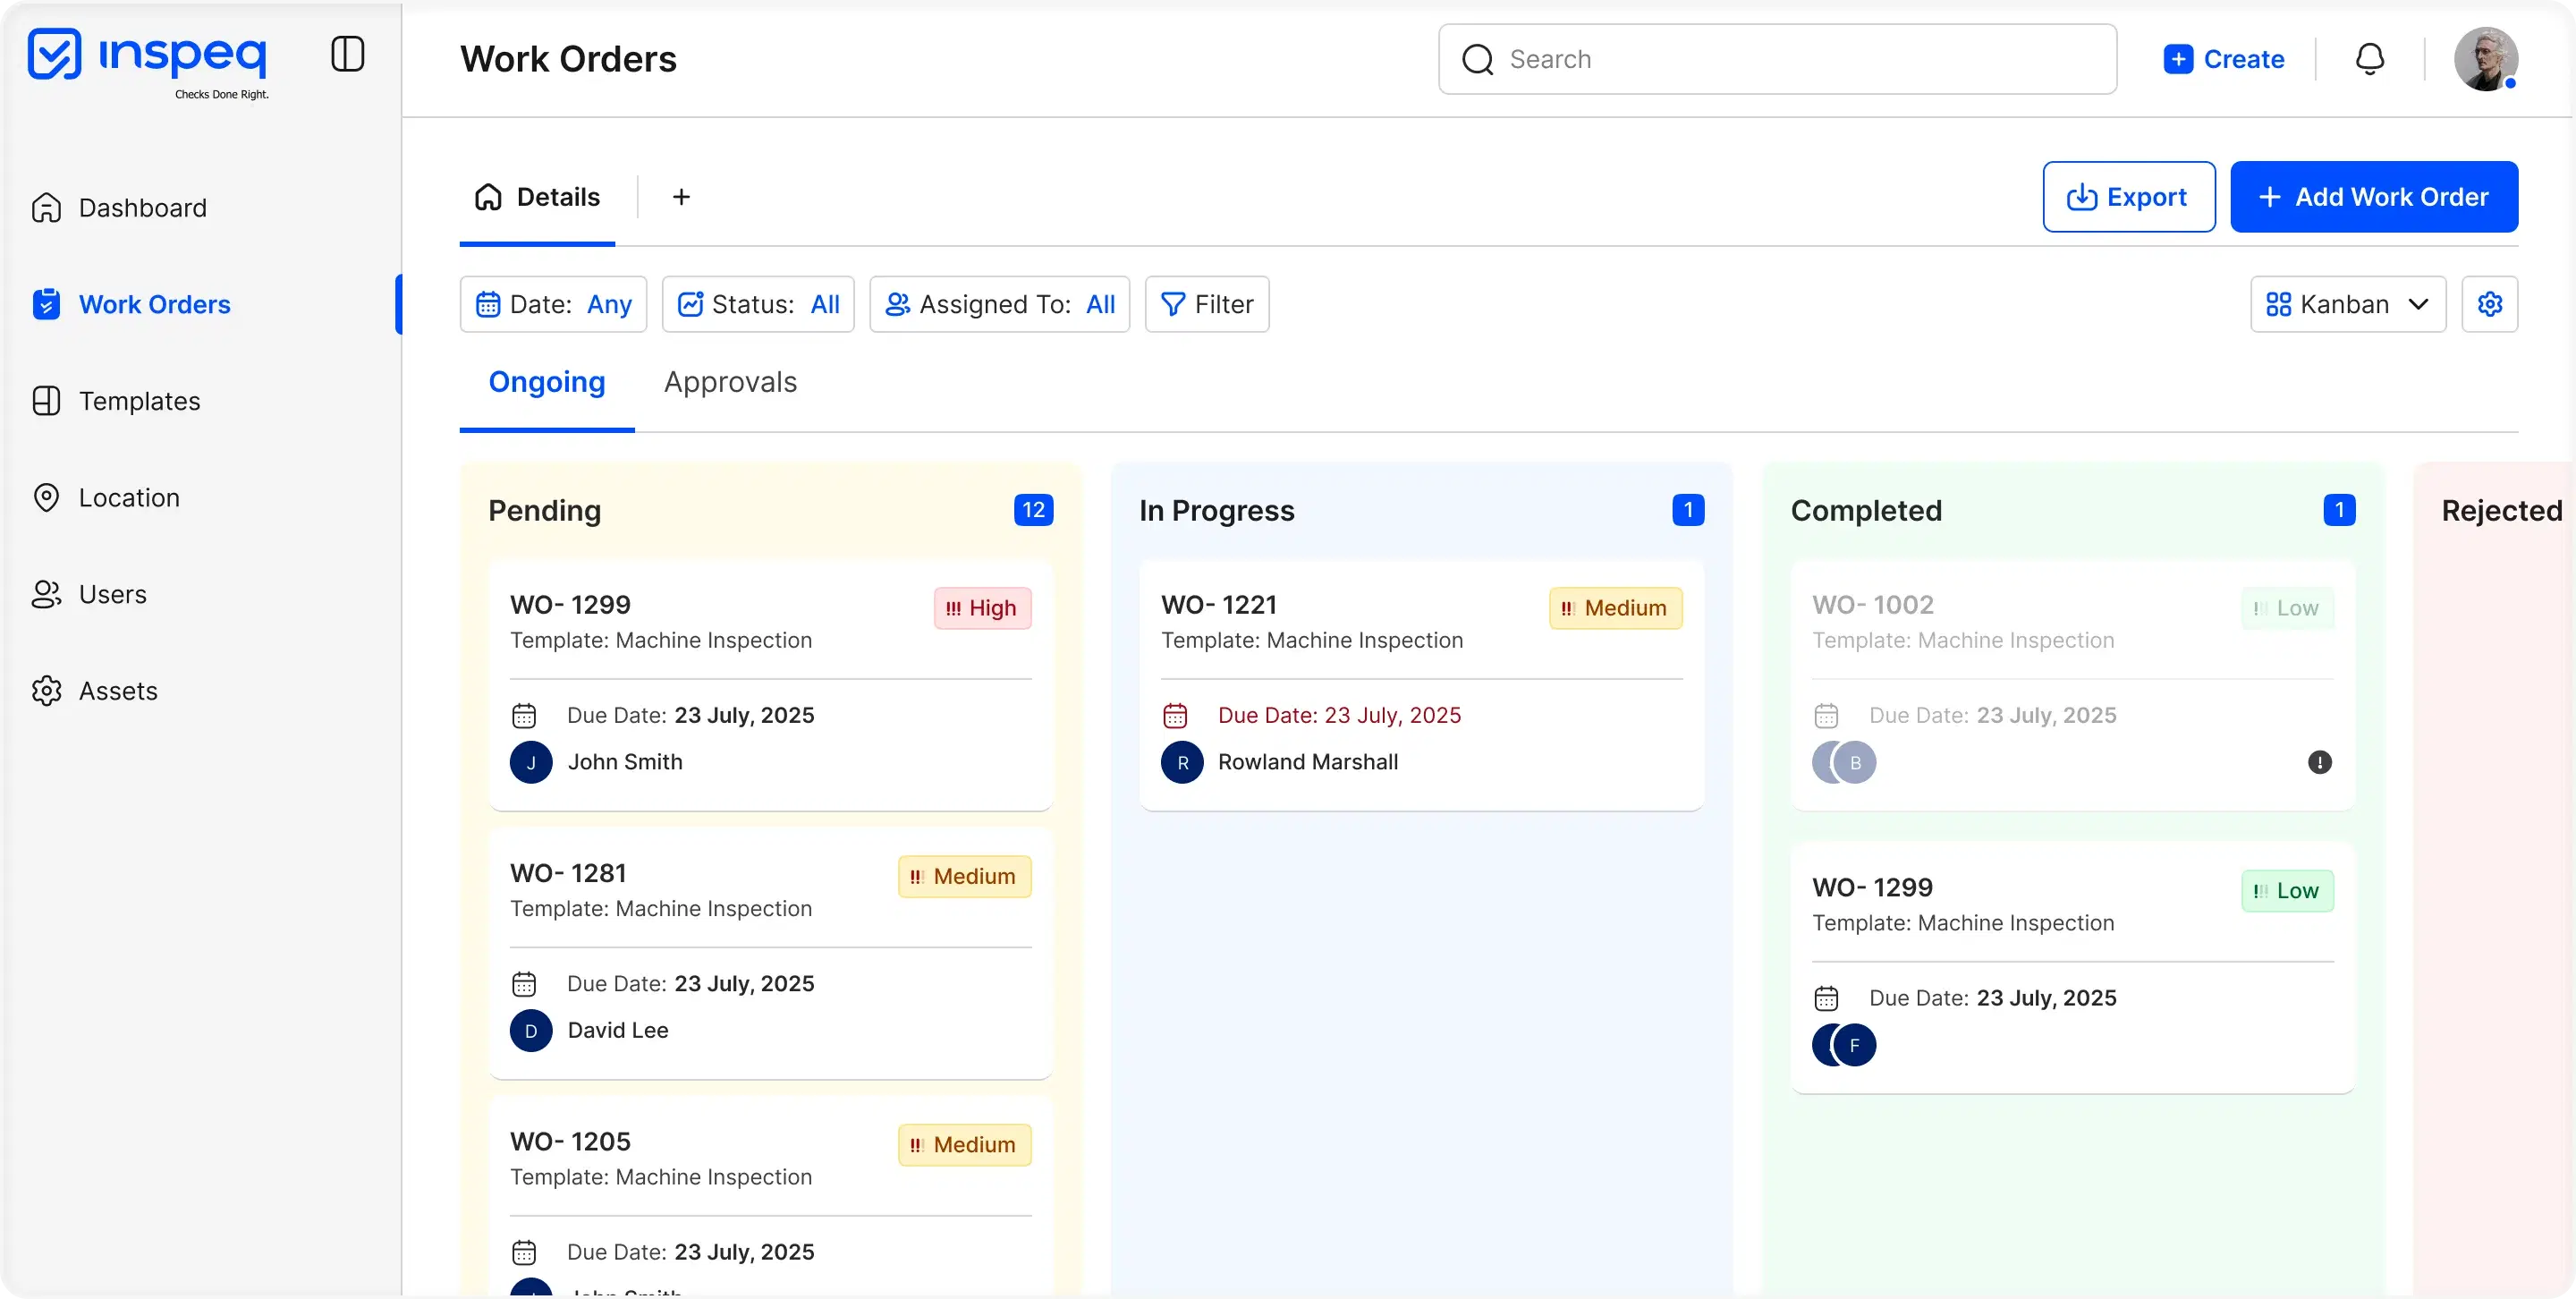The image size is (2576, 1299).
Task: Switch to the Details tab
Action: [538, 197]
